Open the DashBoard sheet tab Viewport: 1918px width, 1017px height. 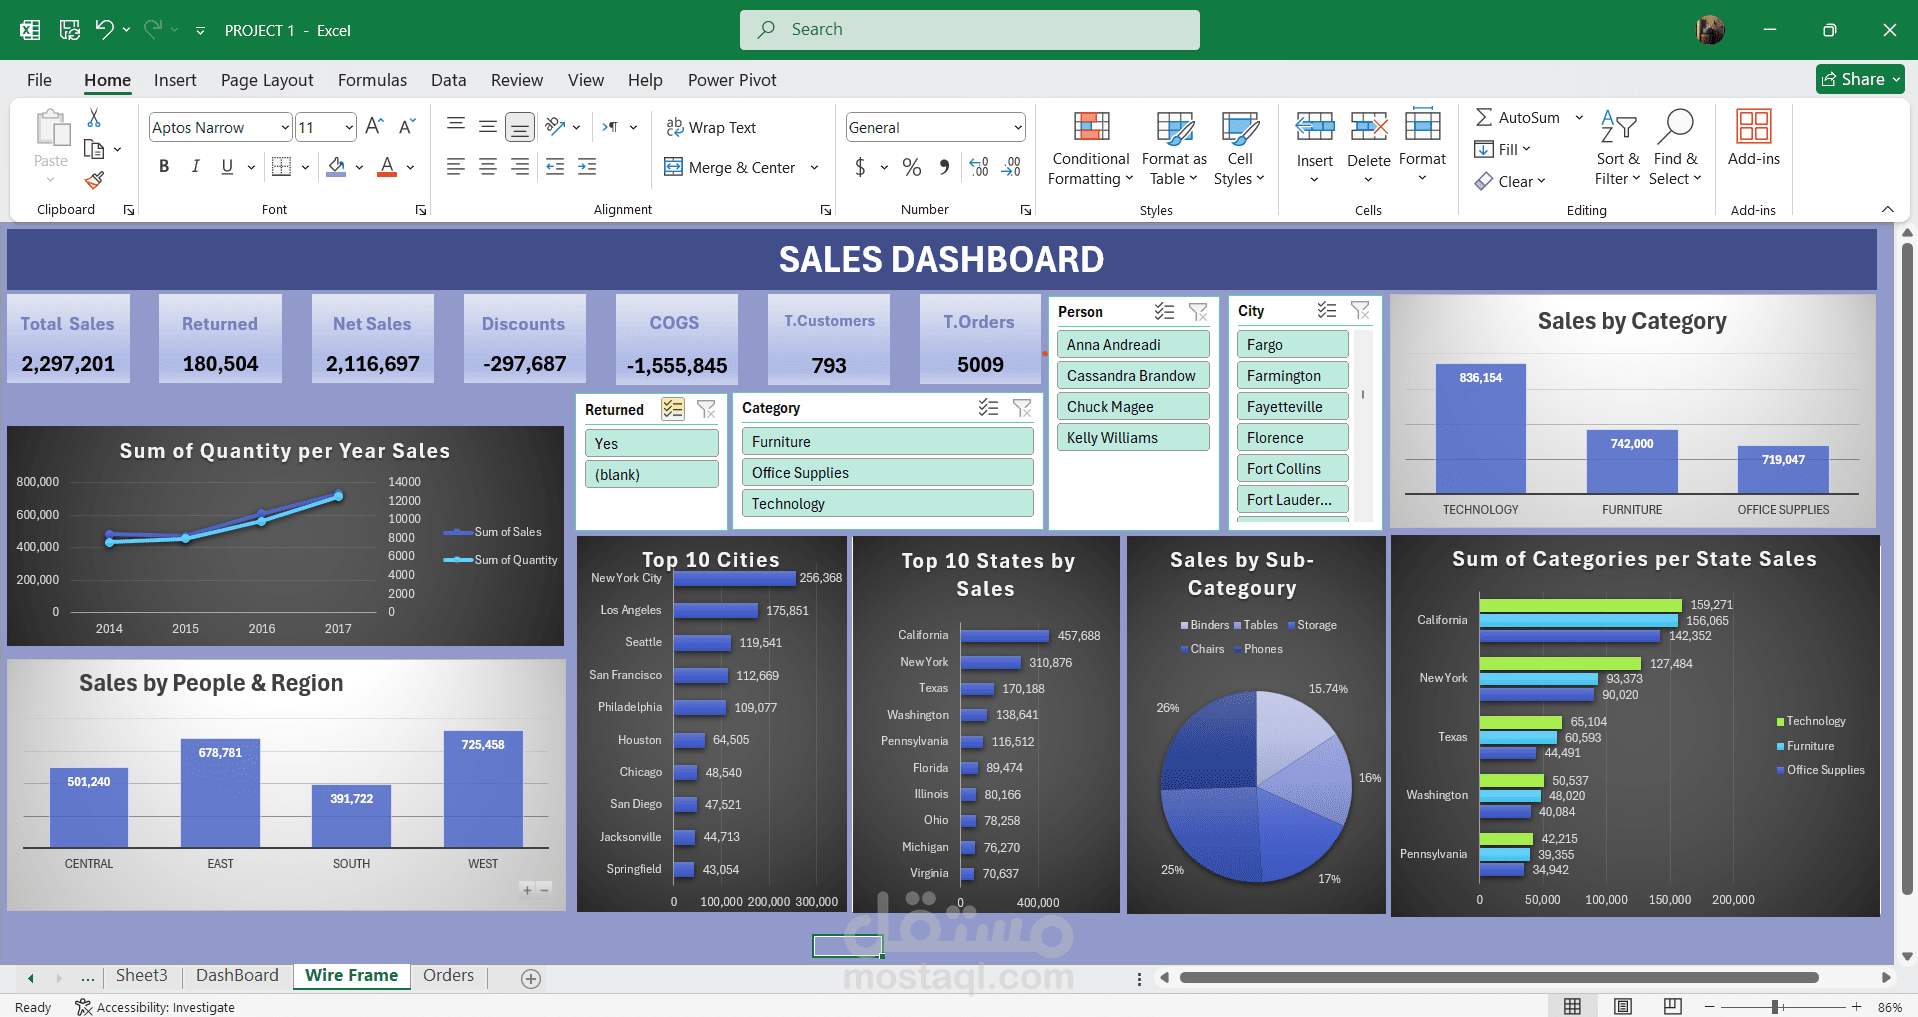[x=237, y=975]
